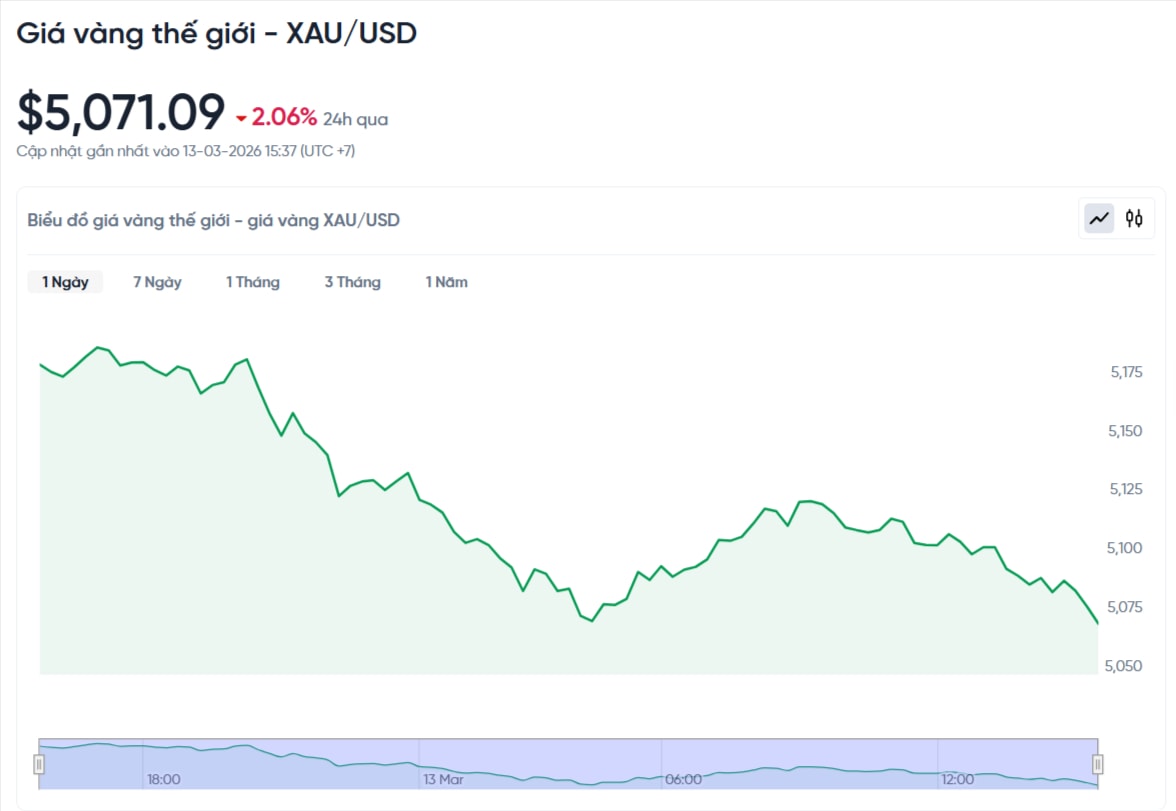Image resolution: width=1176 pixels, height=811 pixels.
Task: Click the active line chart mode indicator
Action: (x=1097, y=218)
